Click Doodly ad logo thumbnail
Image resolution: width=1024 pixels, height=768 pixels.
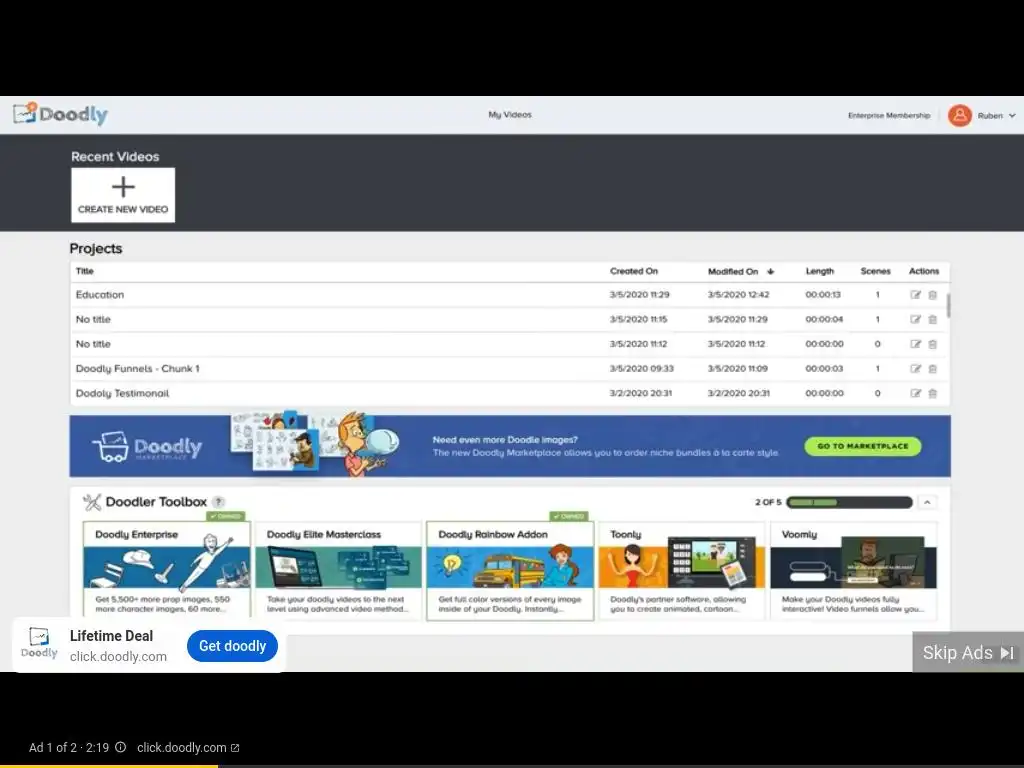click(x=39, y=643)
